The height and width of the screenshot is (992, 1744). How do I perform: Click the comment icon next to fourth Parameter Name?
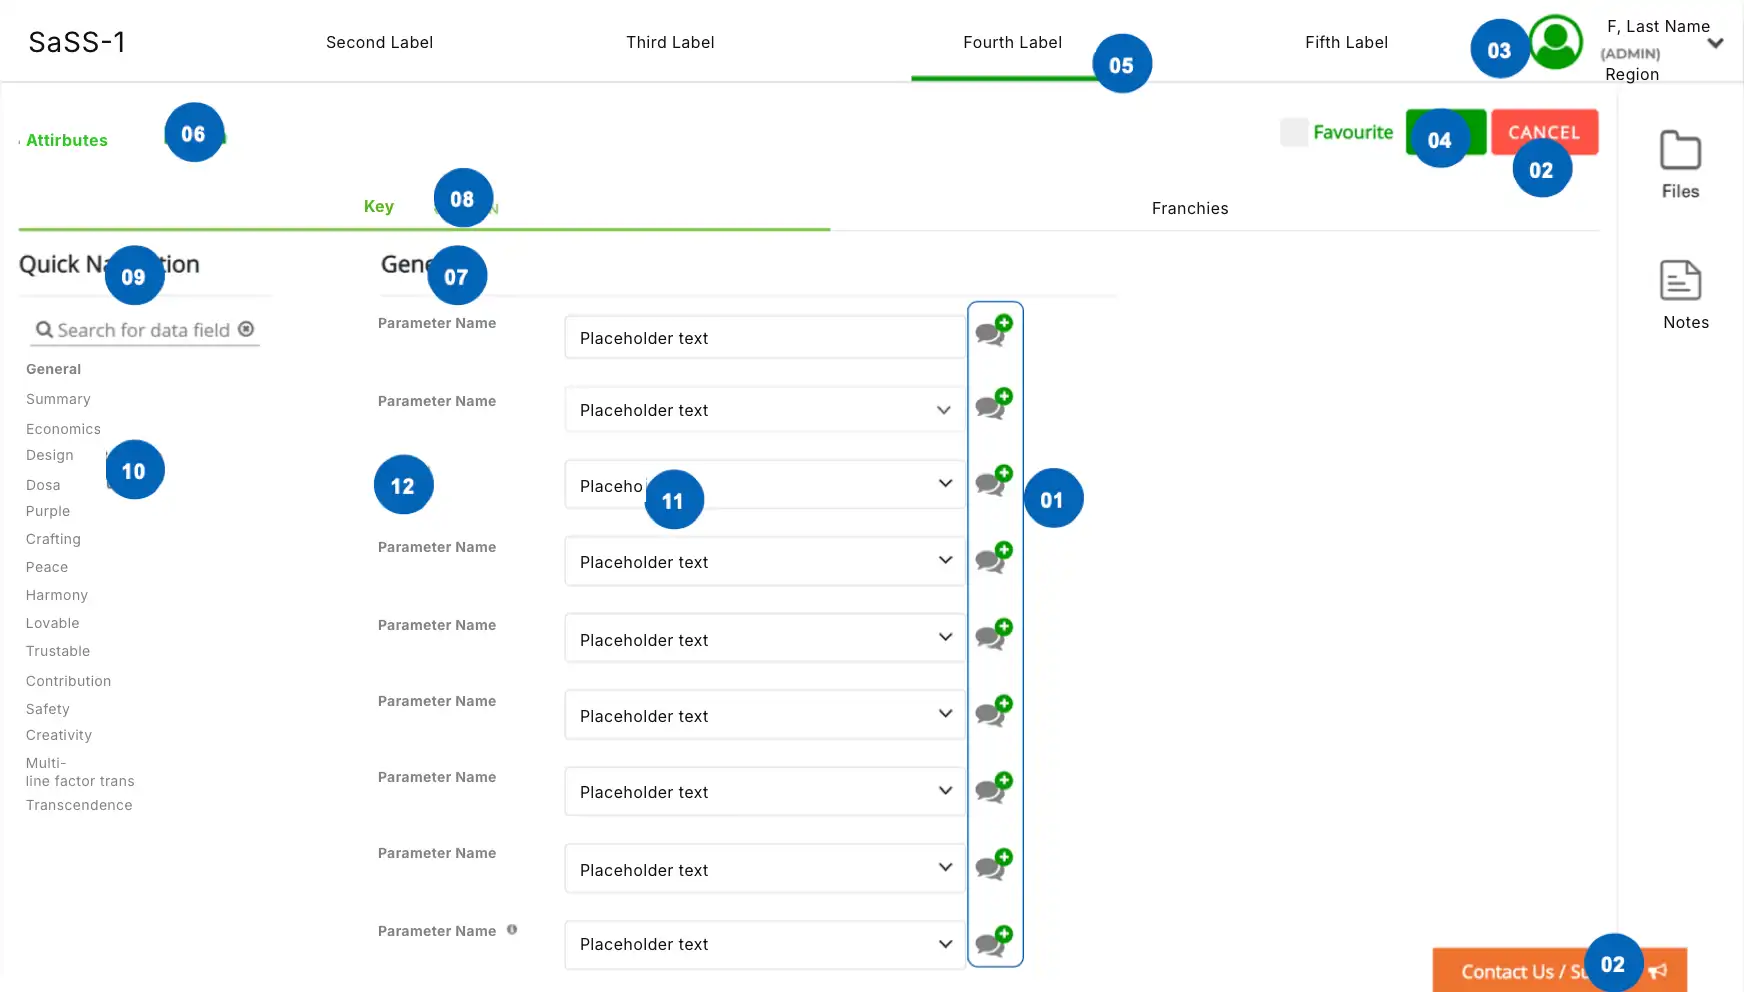tap(994, 558)
